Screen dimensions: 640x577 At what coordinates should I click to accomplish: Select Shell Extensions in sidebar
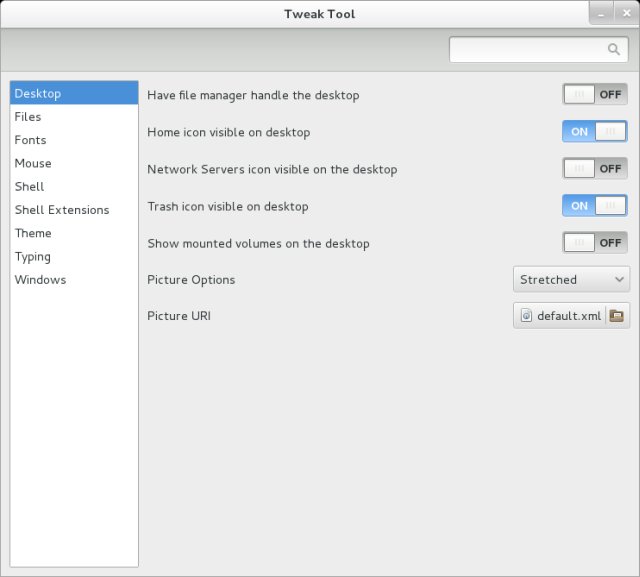[x=74, y=210]
